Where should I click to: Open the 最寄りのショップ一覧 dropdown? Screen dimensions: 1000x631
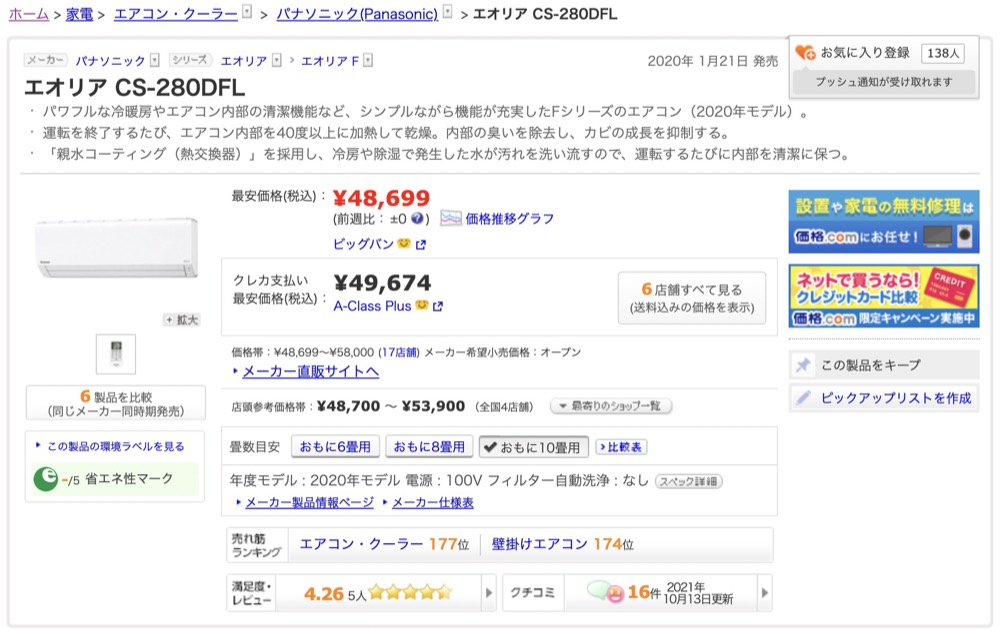610,407
